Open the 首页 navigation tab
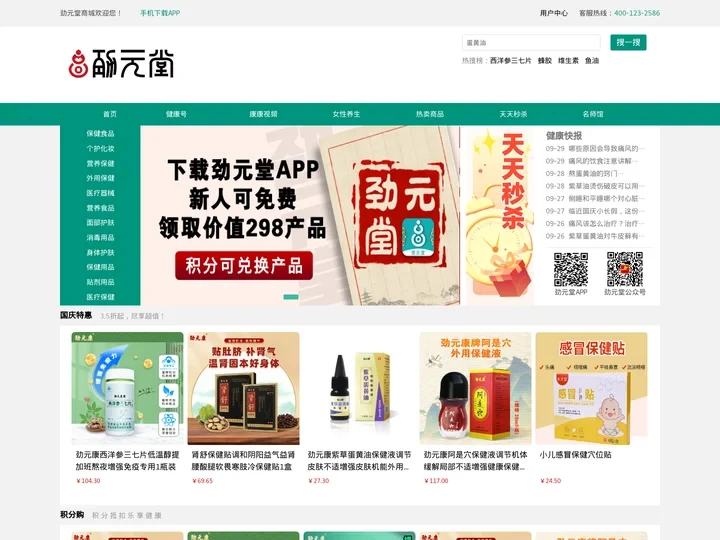This screenshot has width=720, height=540. click(x=110, y=114)
